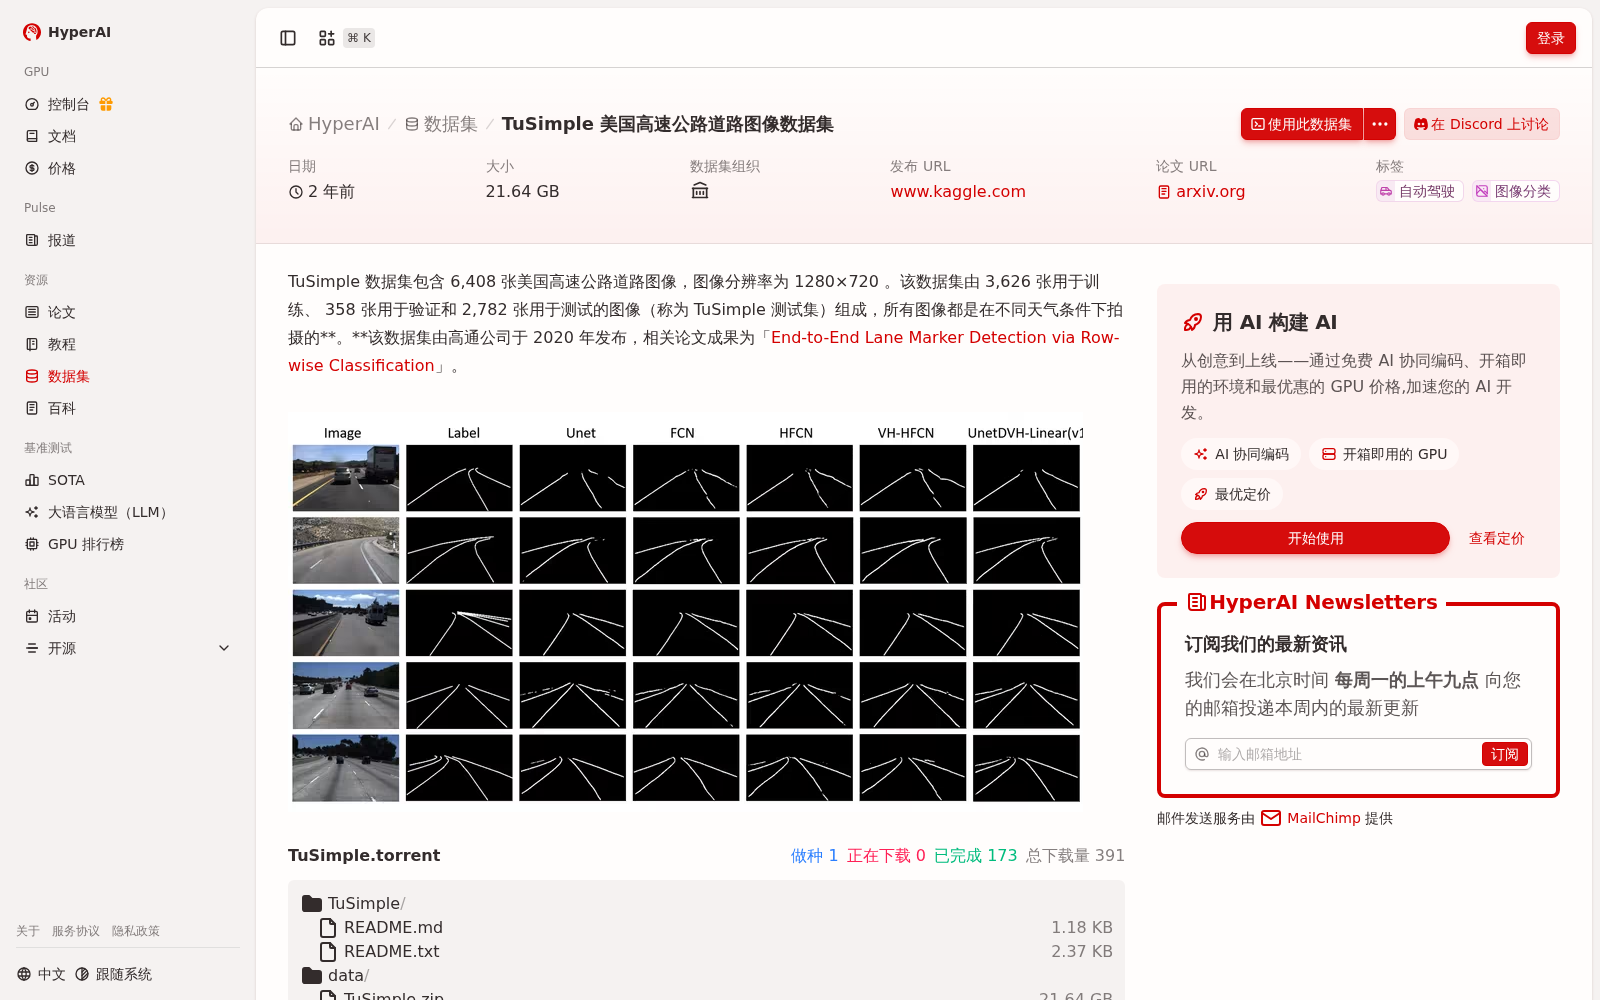Click the 登录 button

(x=1550, y=38)
